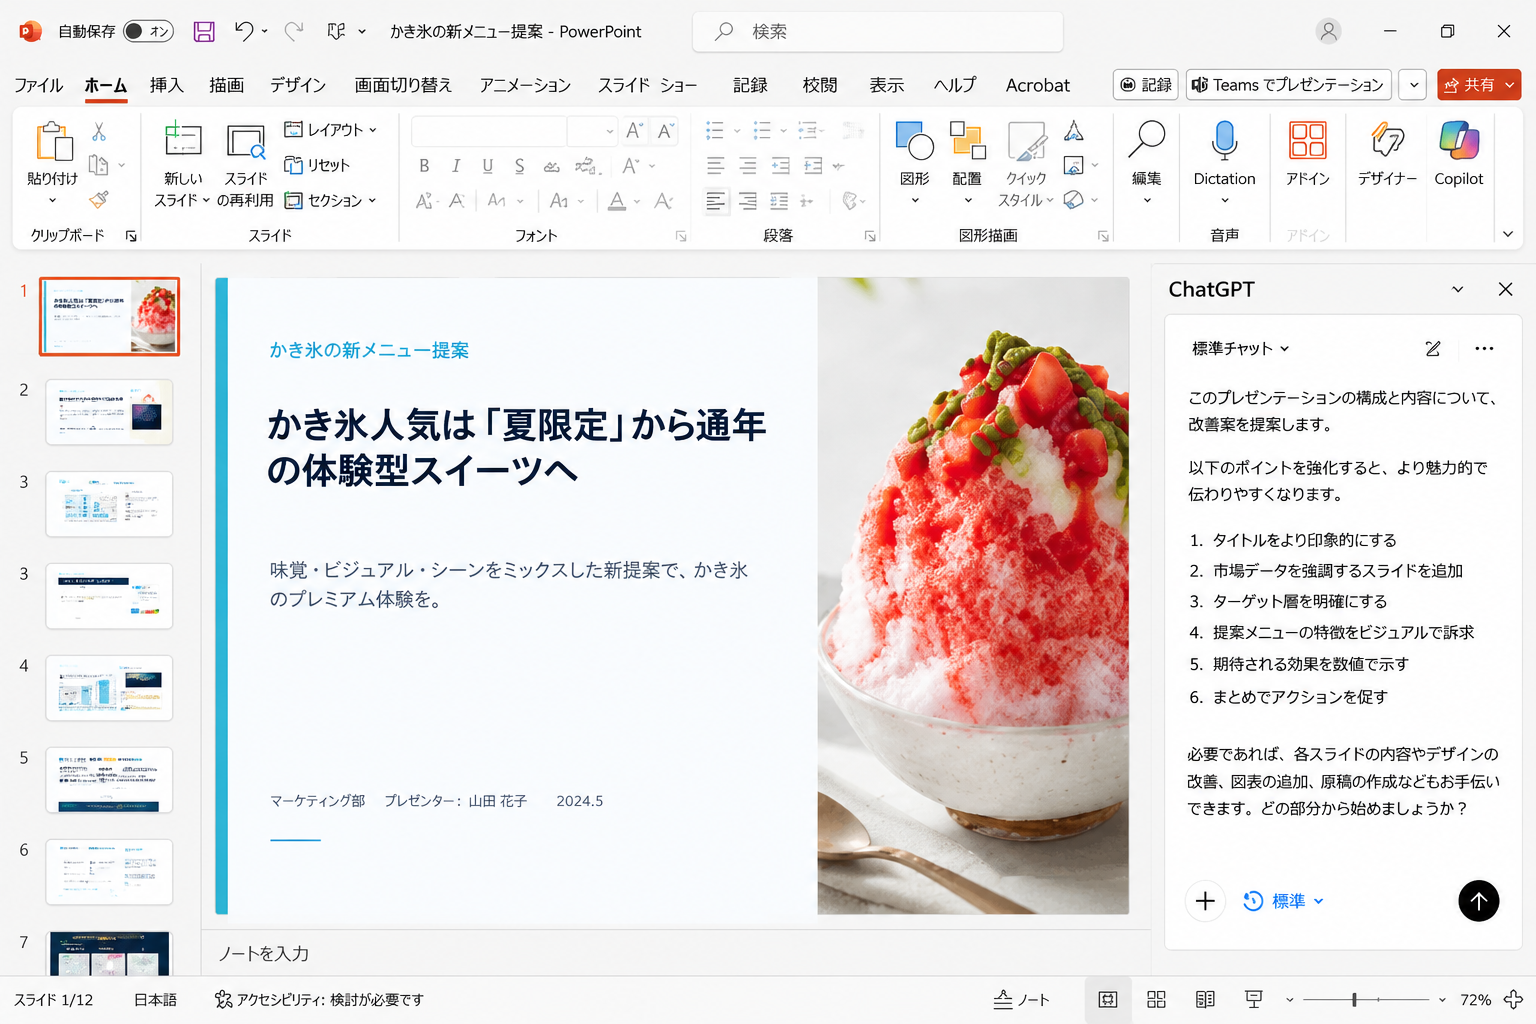Launch デザイナー design ideas

click(1387, 154)
